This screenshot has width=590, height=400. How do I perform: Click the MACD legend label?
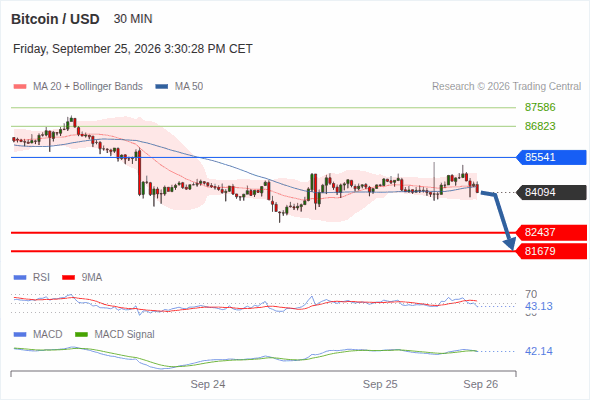[47, 335]
